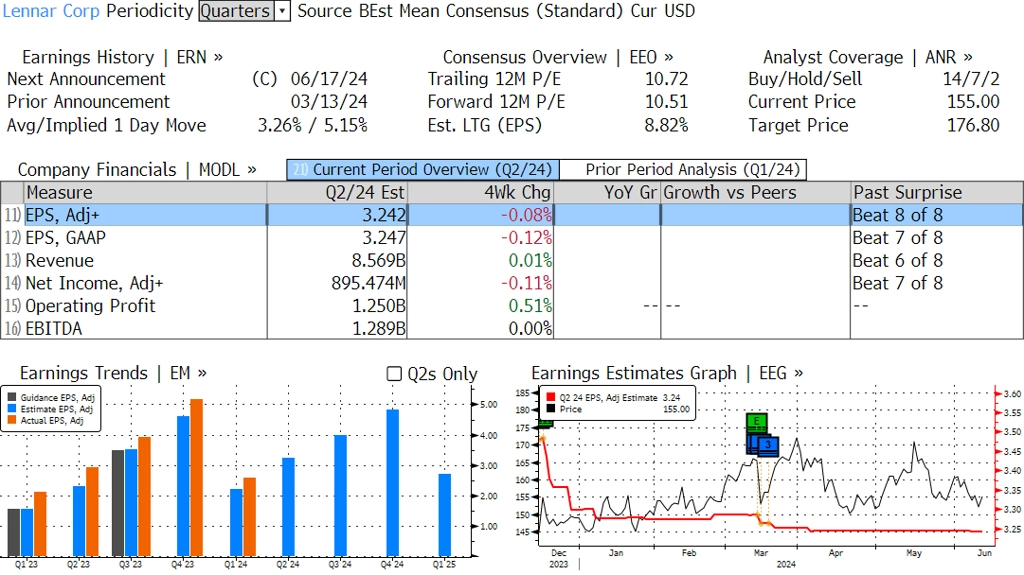Open Earnings History ERN link
The width and height of the screenshot is (1024, 575).
pos(122,58)
